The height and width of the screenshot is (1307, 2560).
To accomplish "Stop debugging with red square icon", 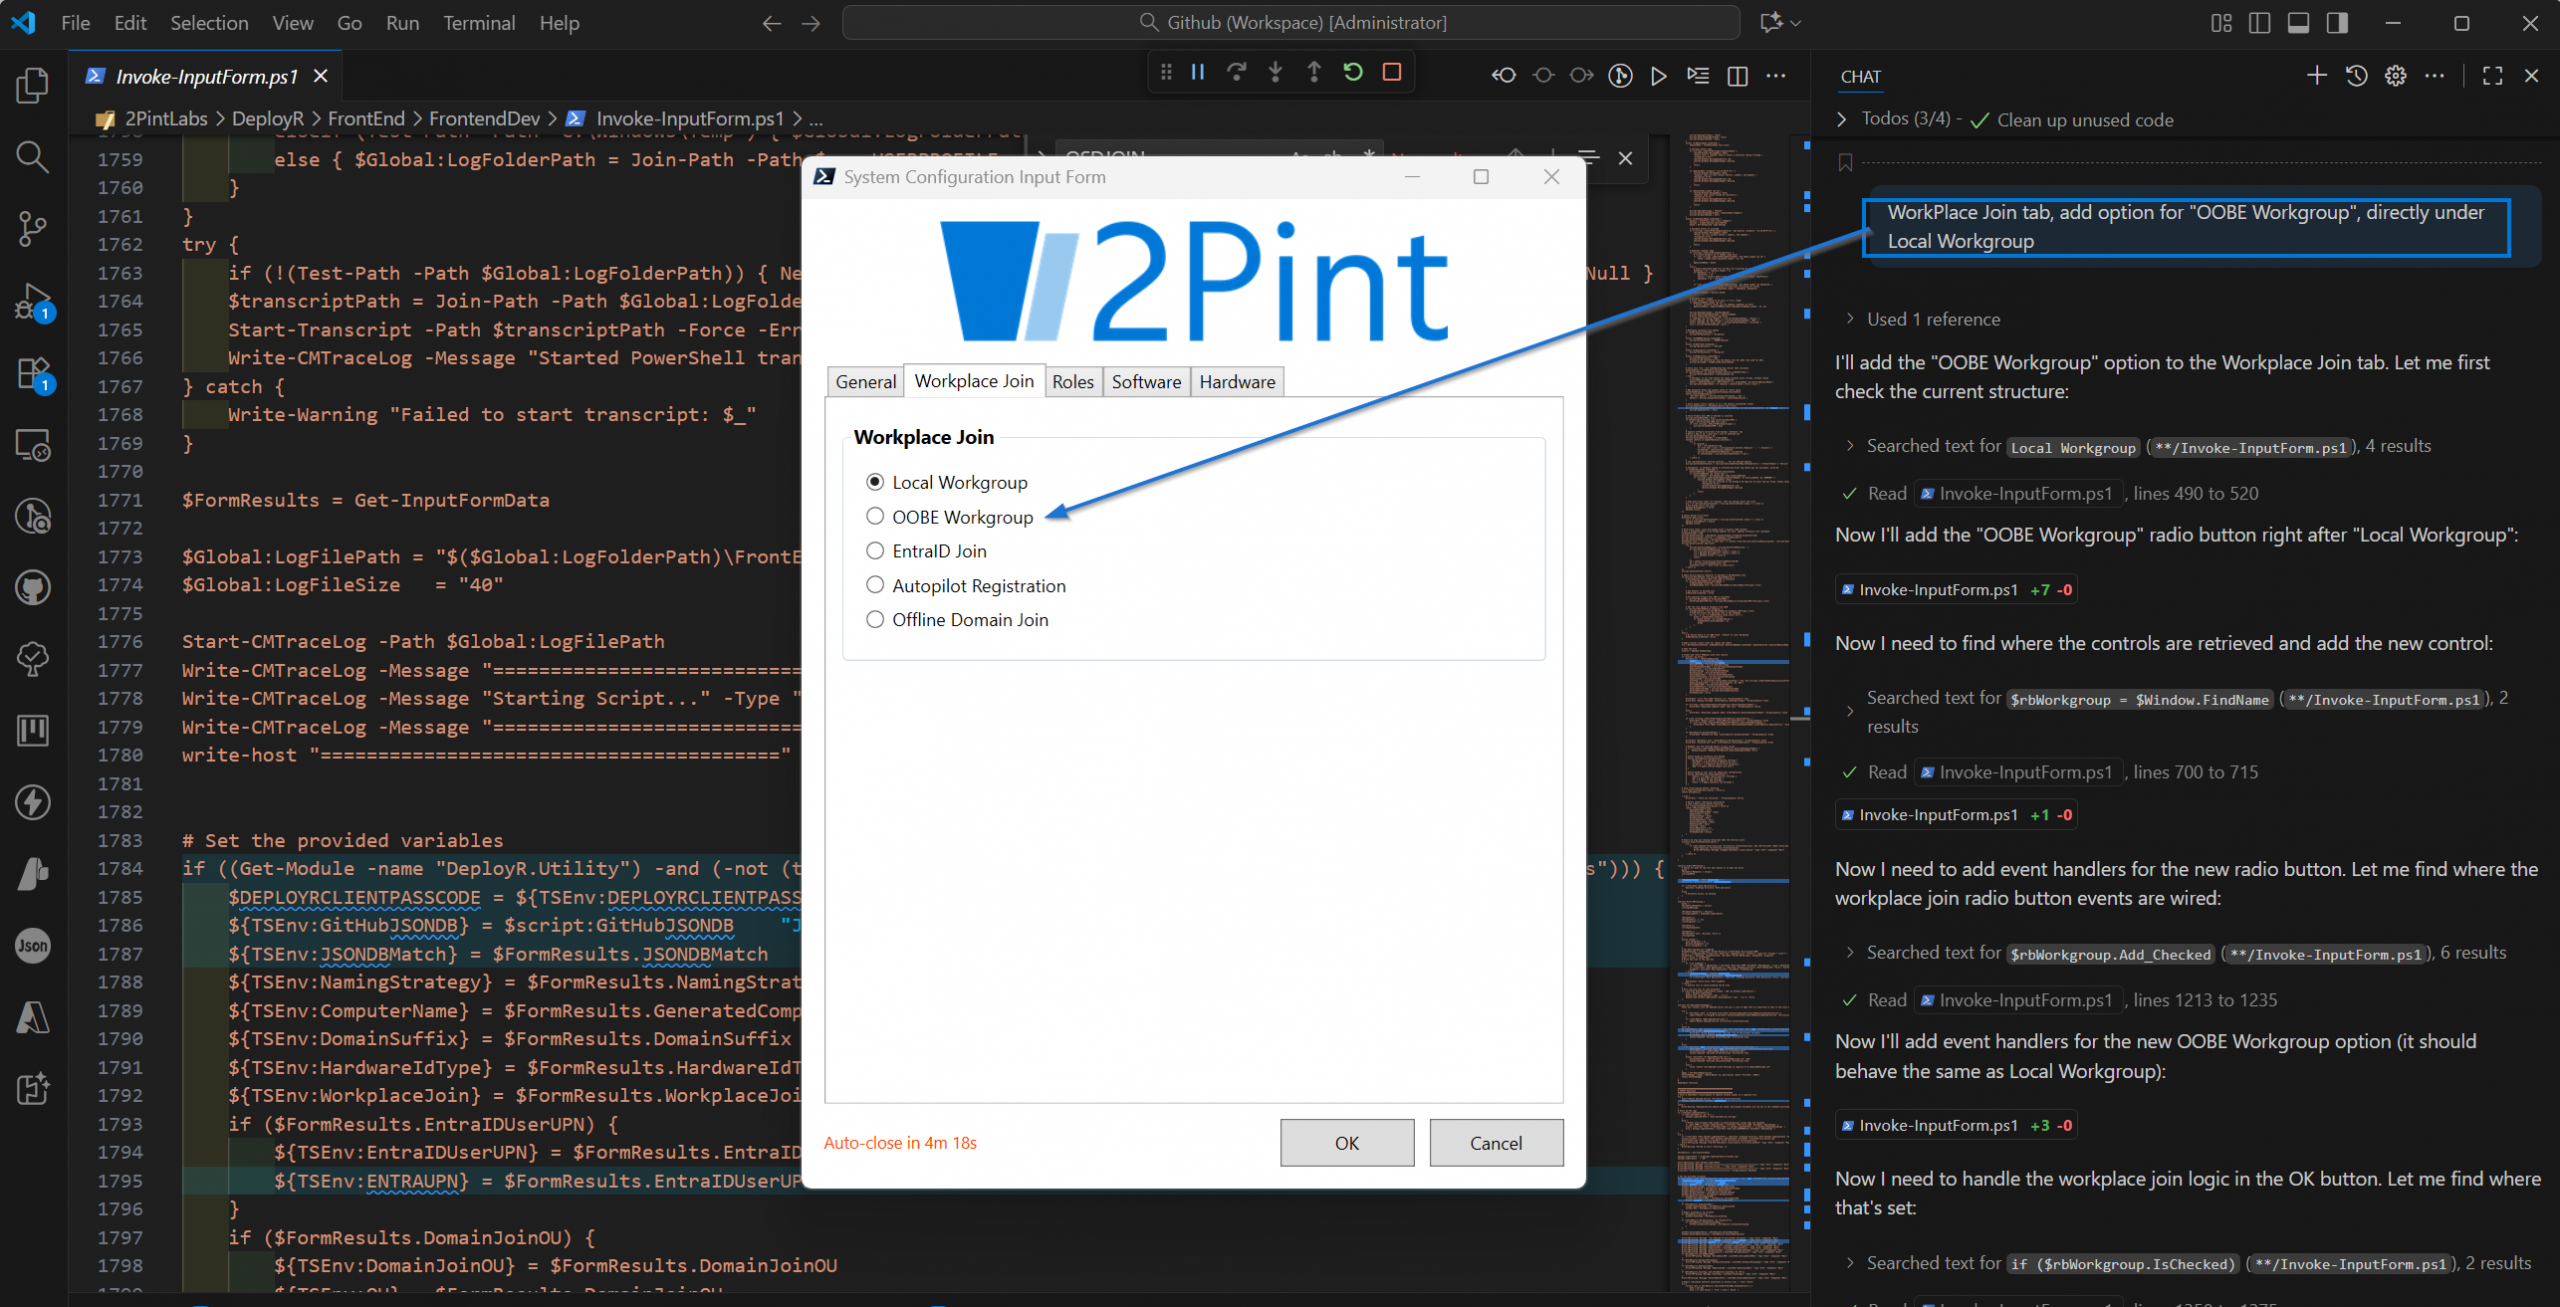I will (1391, 72).
